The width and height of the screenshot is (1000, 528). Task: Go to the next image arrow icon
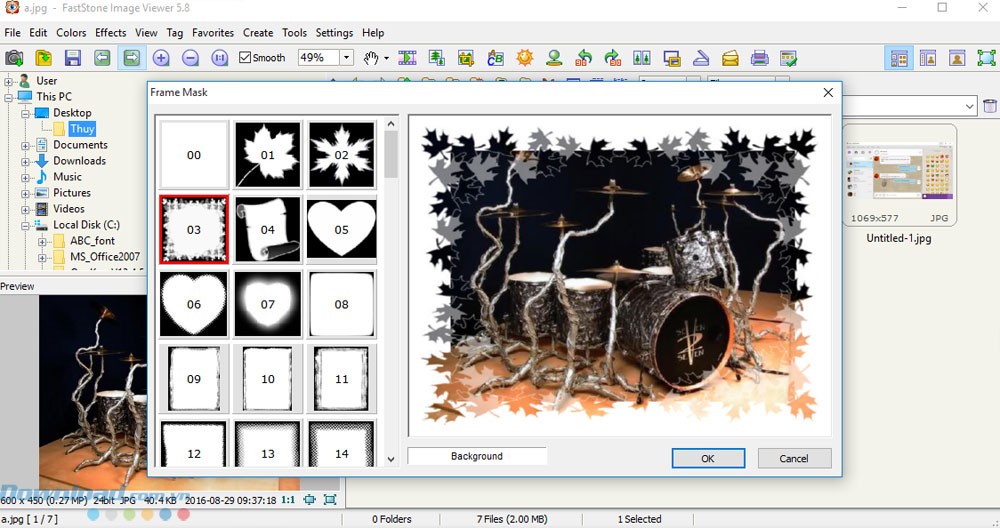131,58
